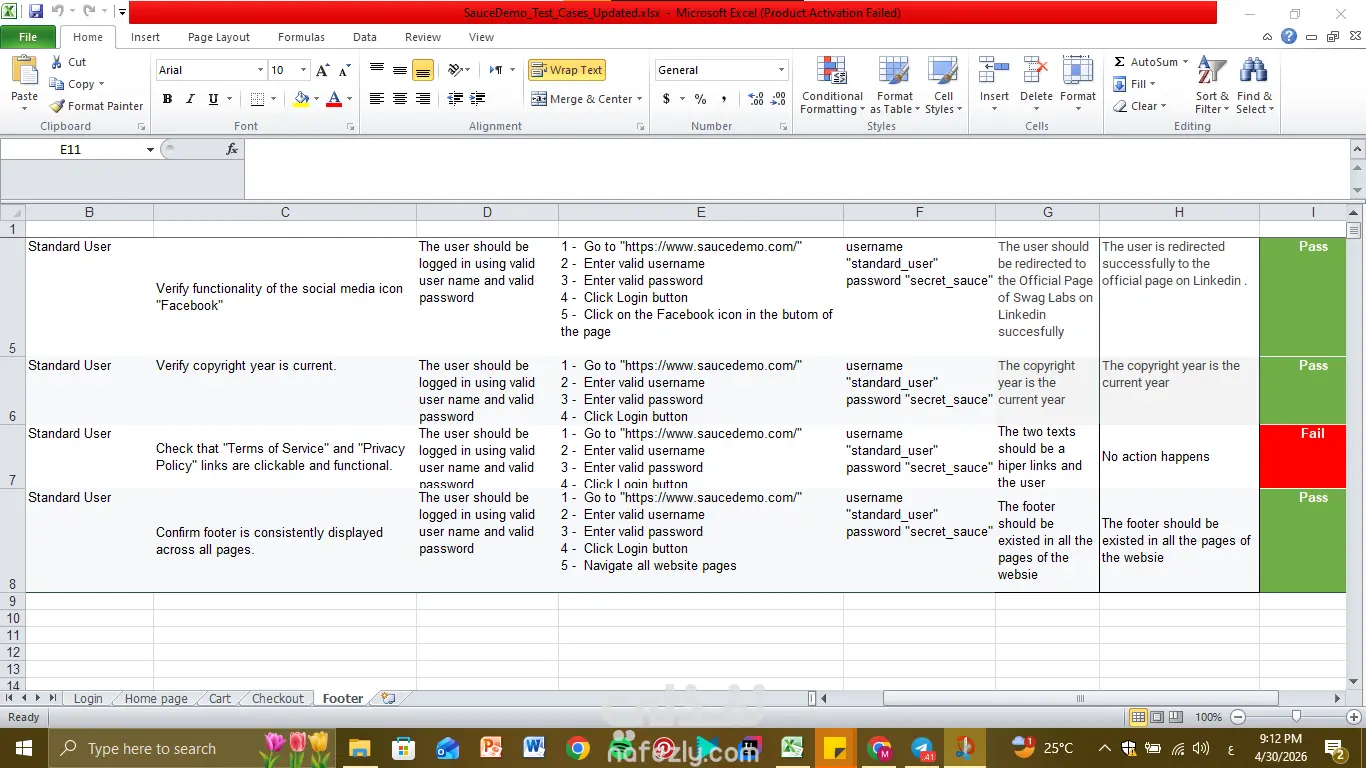Image resolution: width=1366 pixels, height=768 pixels.
Task: Expand the Copy dropdown arrow
Action: coord(101,84)
